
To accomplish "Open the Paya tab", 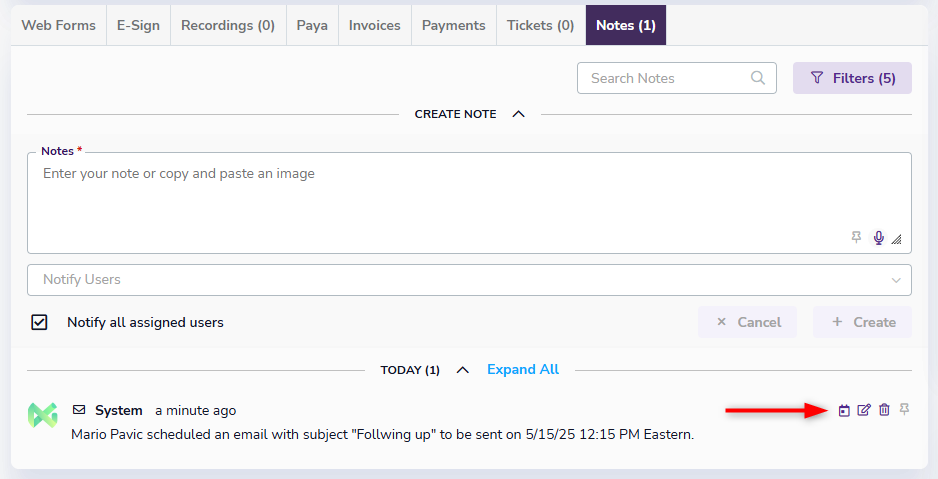I will click(312, 25).
